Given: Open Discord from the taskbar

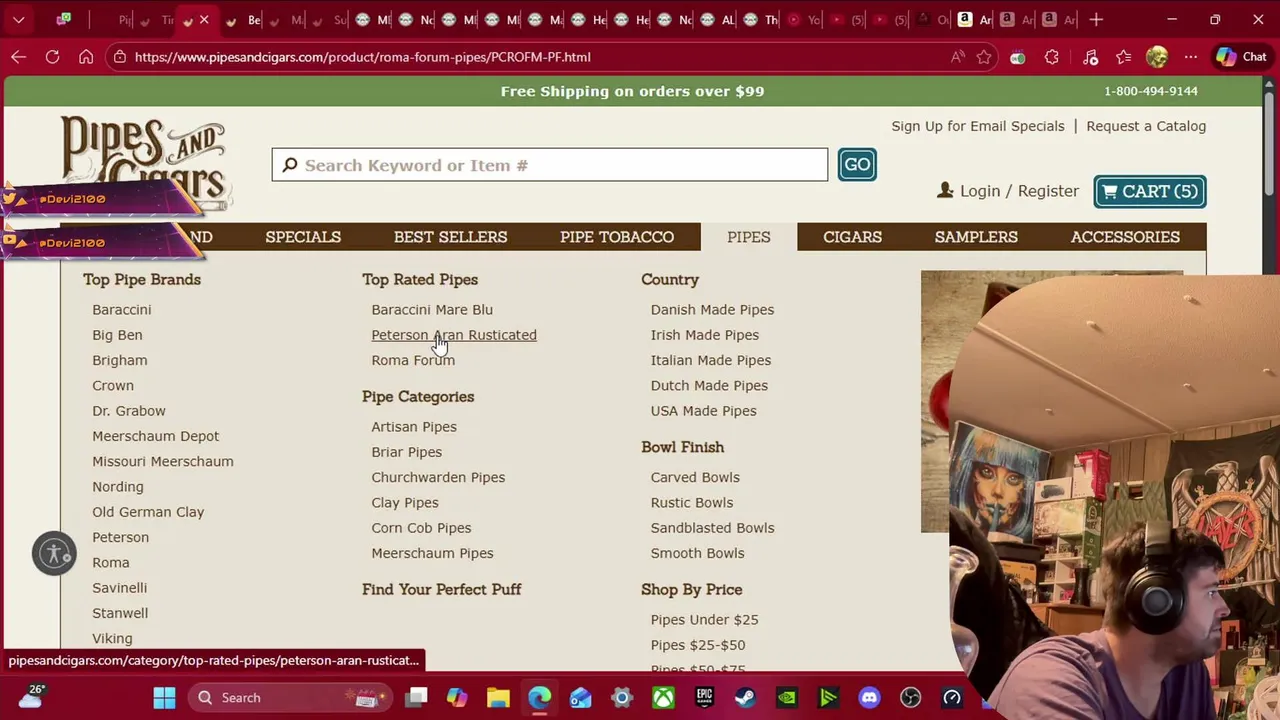Looking at the screenshot, I should 869,697.
